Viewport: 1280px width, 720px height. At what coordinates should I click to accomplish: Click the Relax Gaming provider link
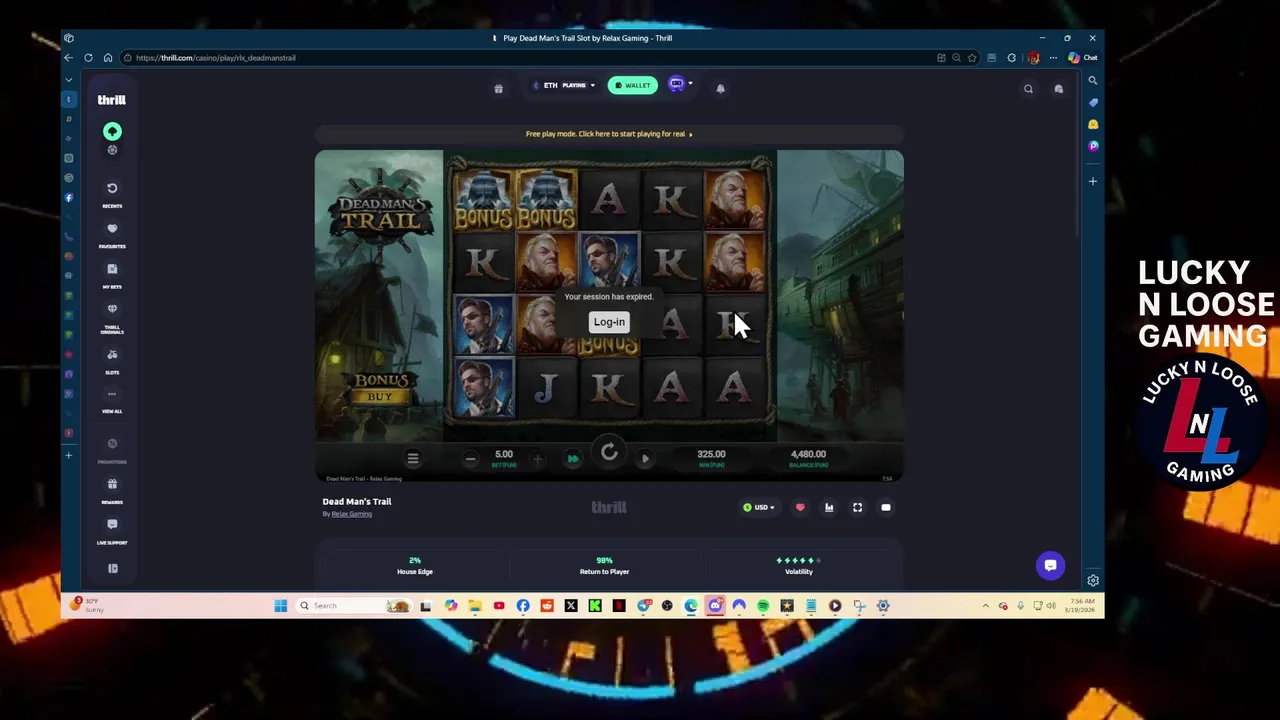click(351, 514)
